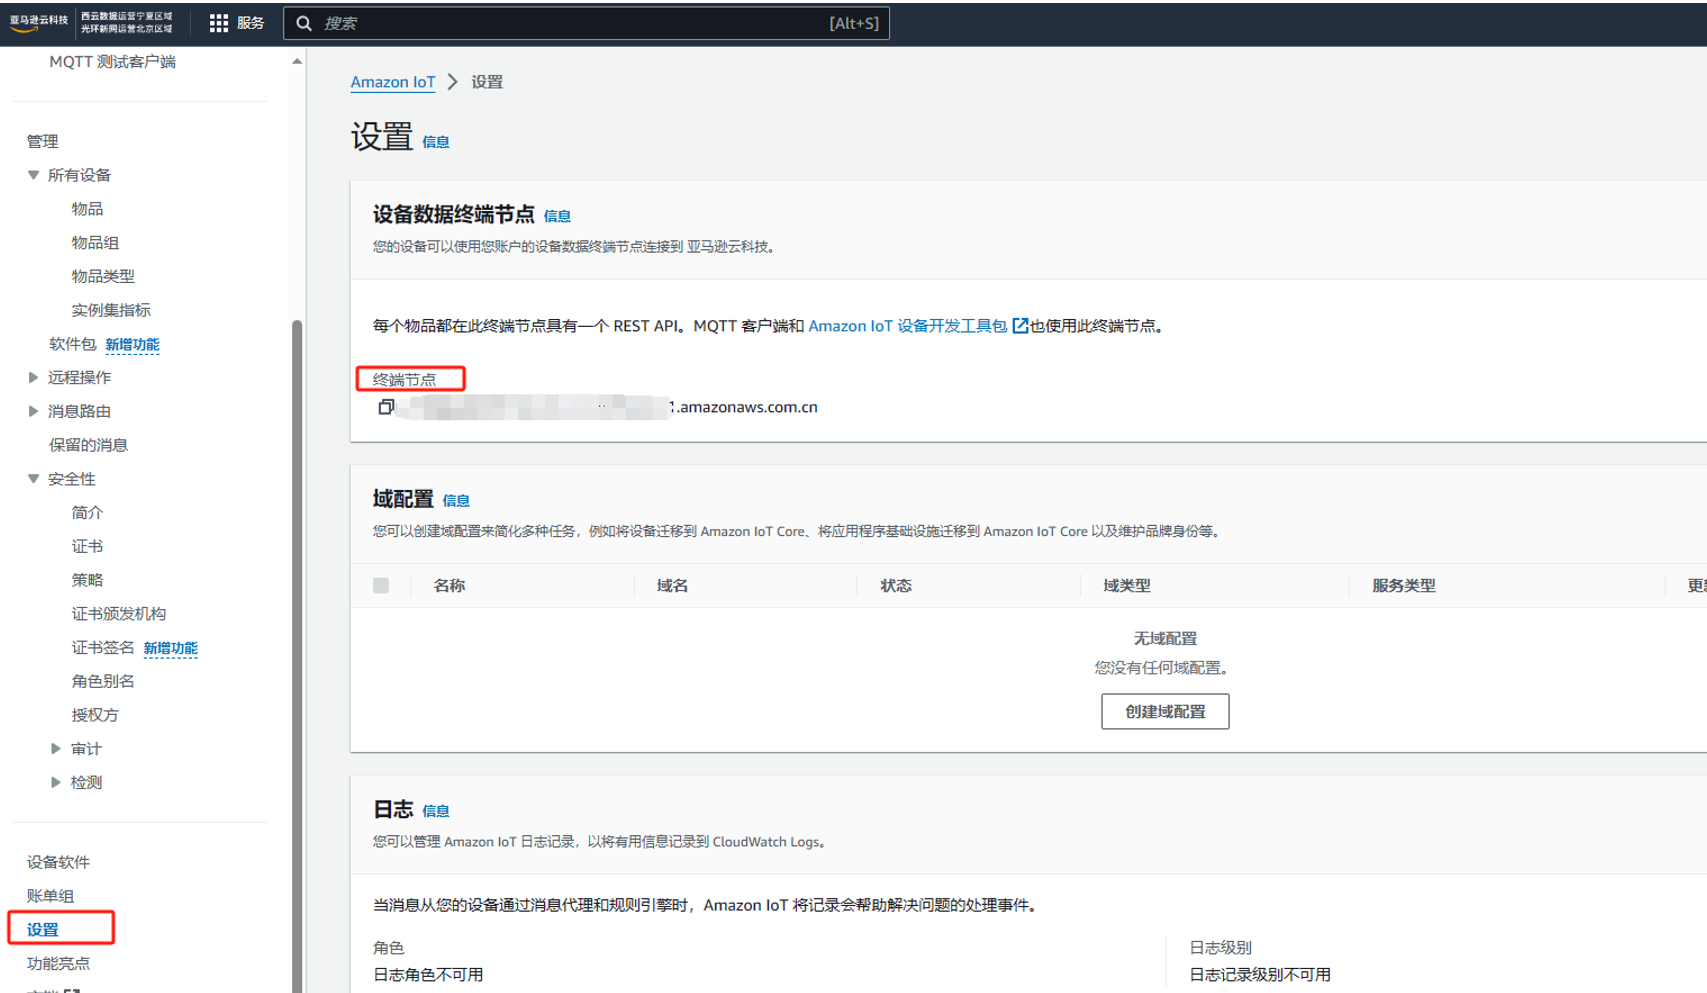Collapse the 所有设备 tree section

33,175
